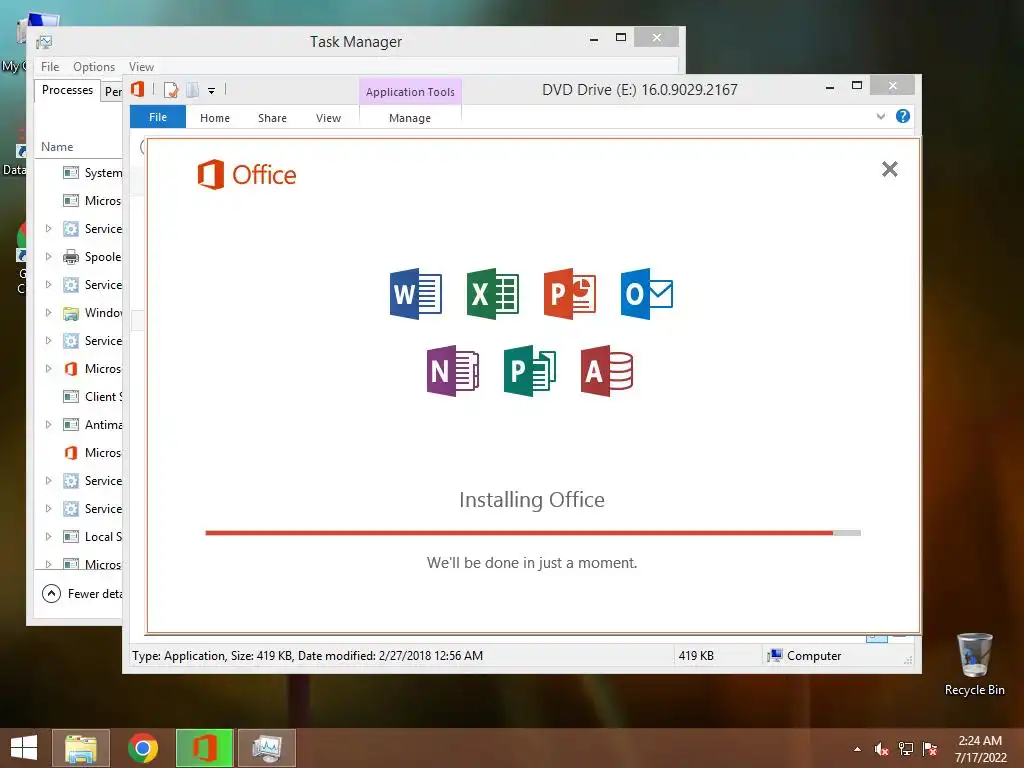The width and height of the screenshot is (1024, 768).
Task: Expand the Explorer ribbon with the chevron
Action: [x=881, y=116]
